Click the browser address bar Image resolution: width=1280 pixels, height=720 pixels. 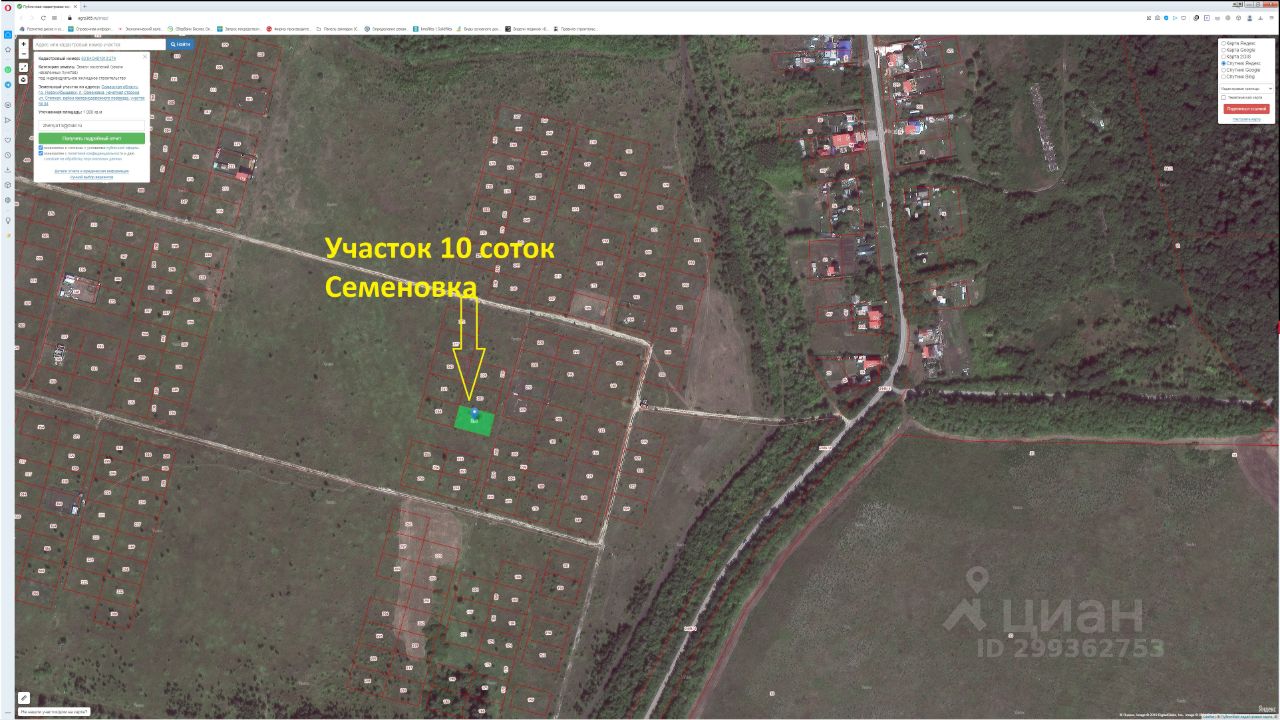click(600, 18)
